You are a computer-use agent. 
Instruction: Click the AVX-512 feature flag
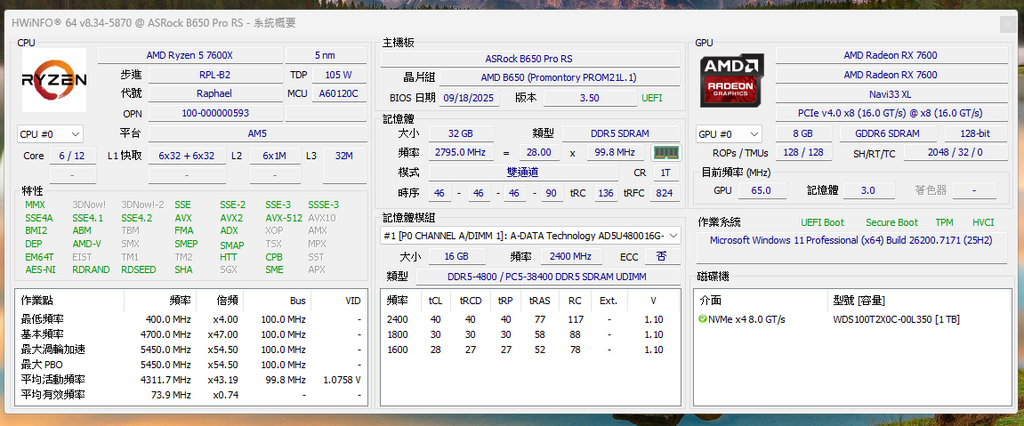coord(283,218)
